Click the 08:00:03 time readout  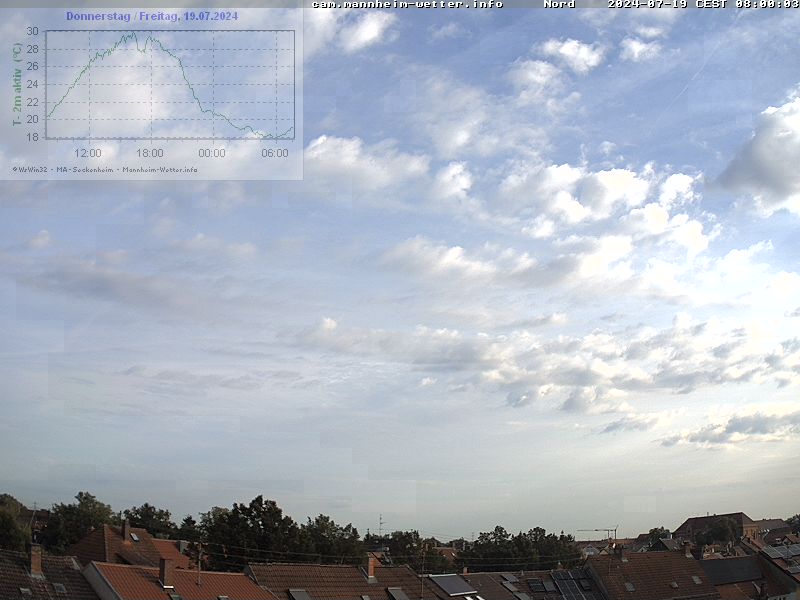pos(766,4)
